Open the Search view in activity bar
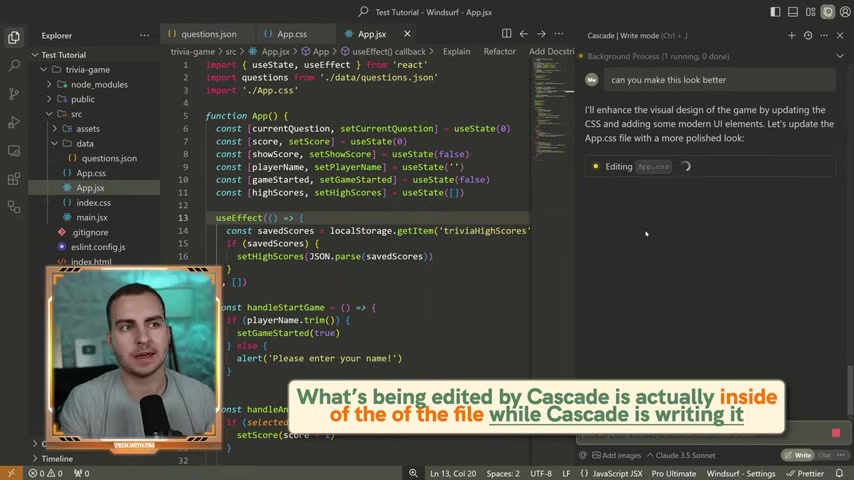 (x=14, y=65)
